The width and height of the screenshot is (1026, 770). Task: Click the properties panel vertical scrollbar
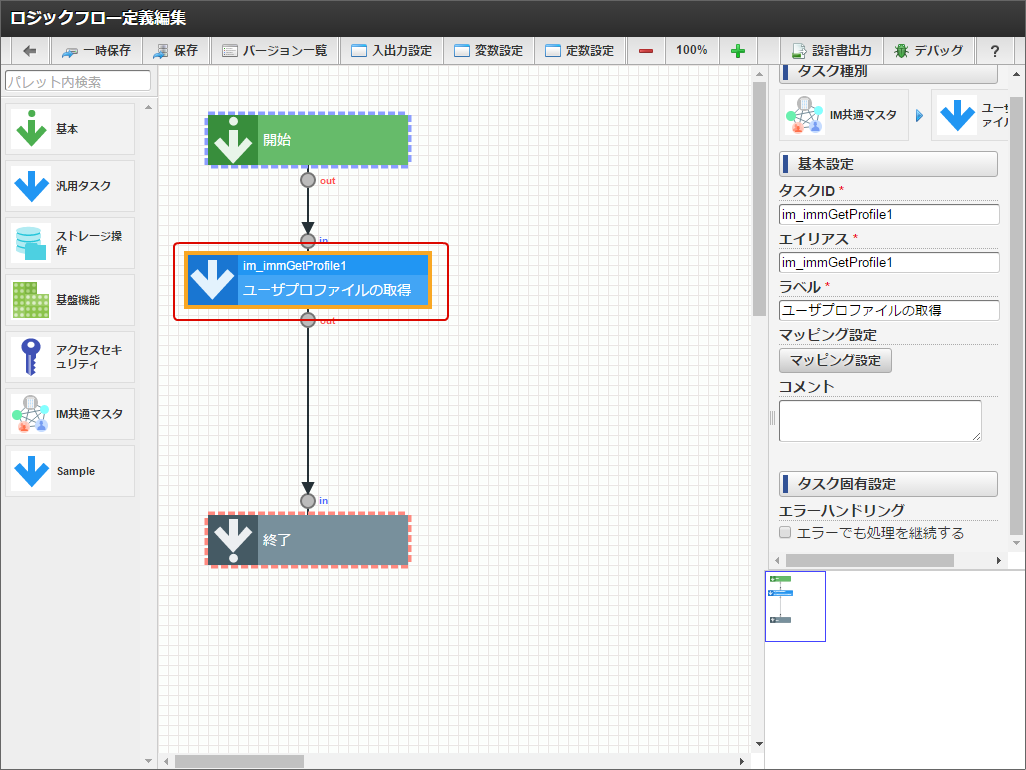click(1016, 316)
